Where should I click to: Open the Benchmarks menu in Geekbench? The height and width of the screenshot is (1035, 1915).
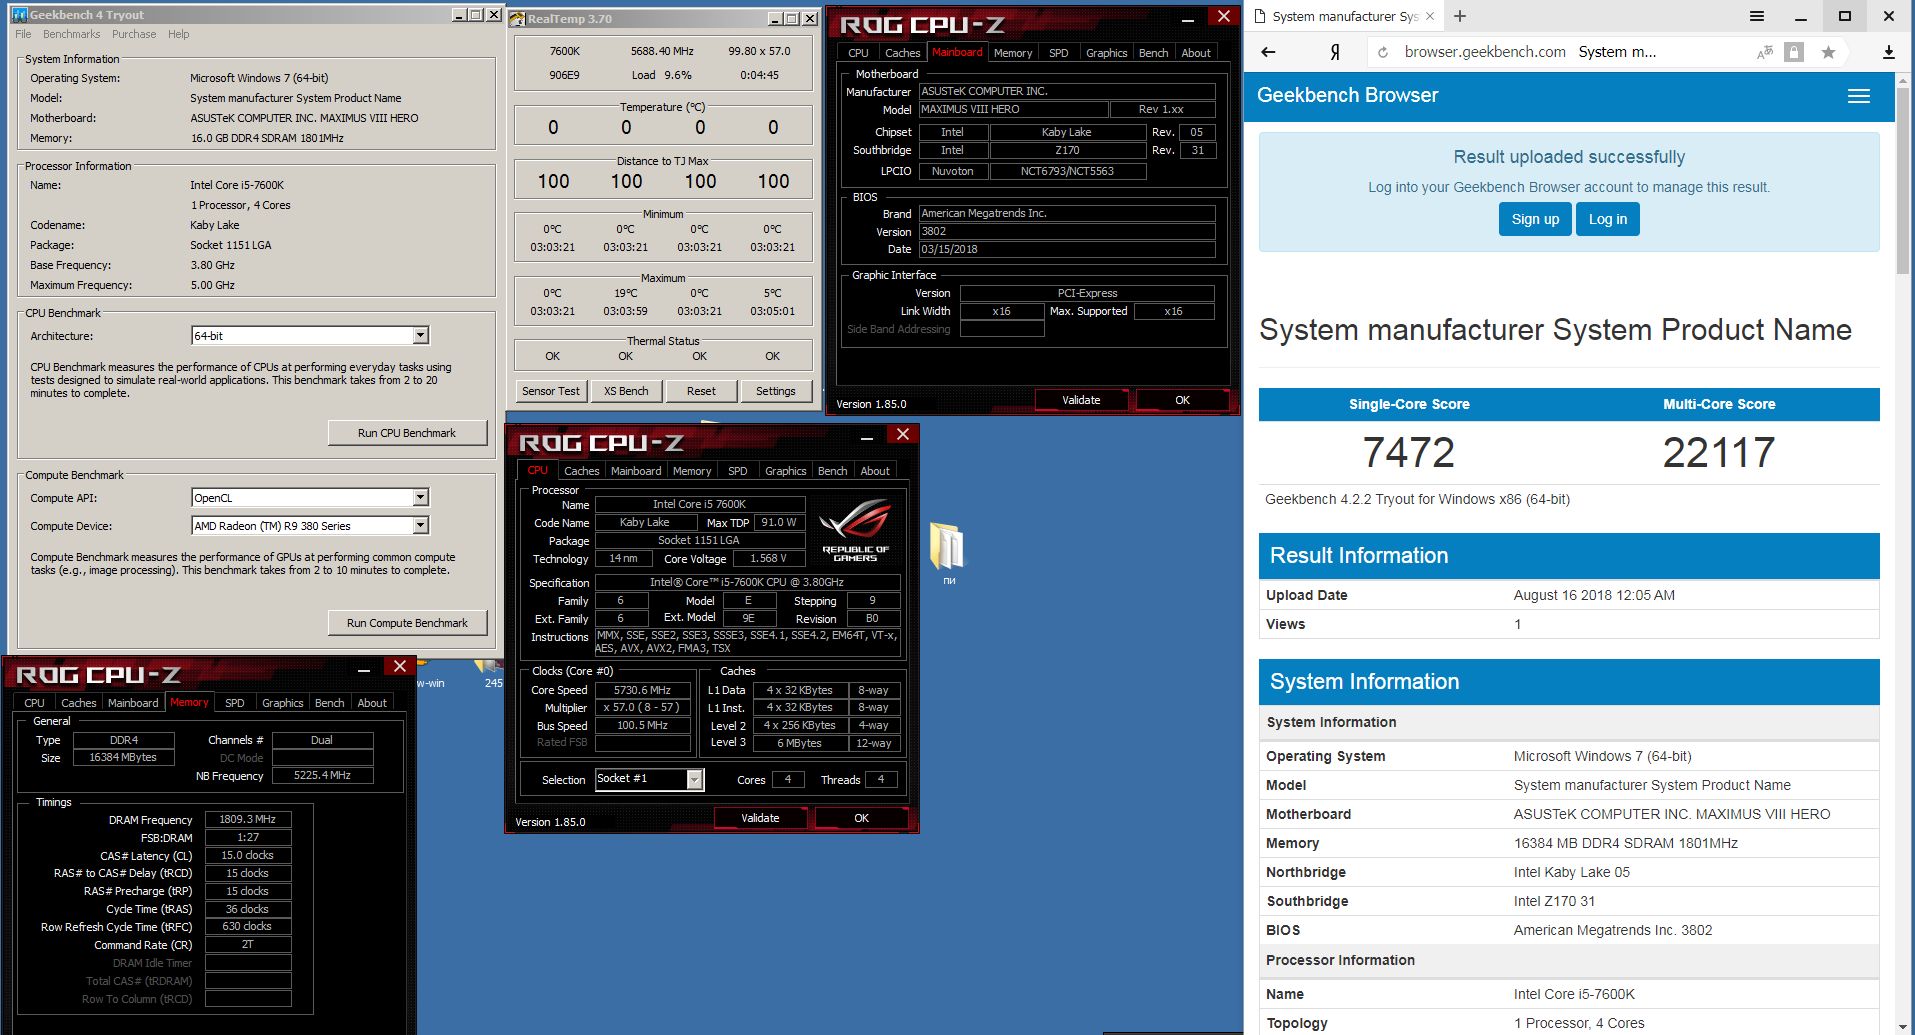pos(71,34)
